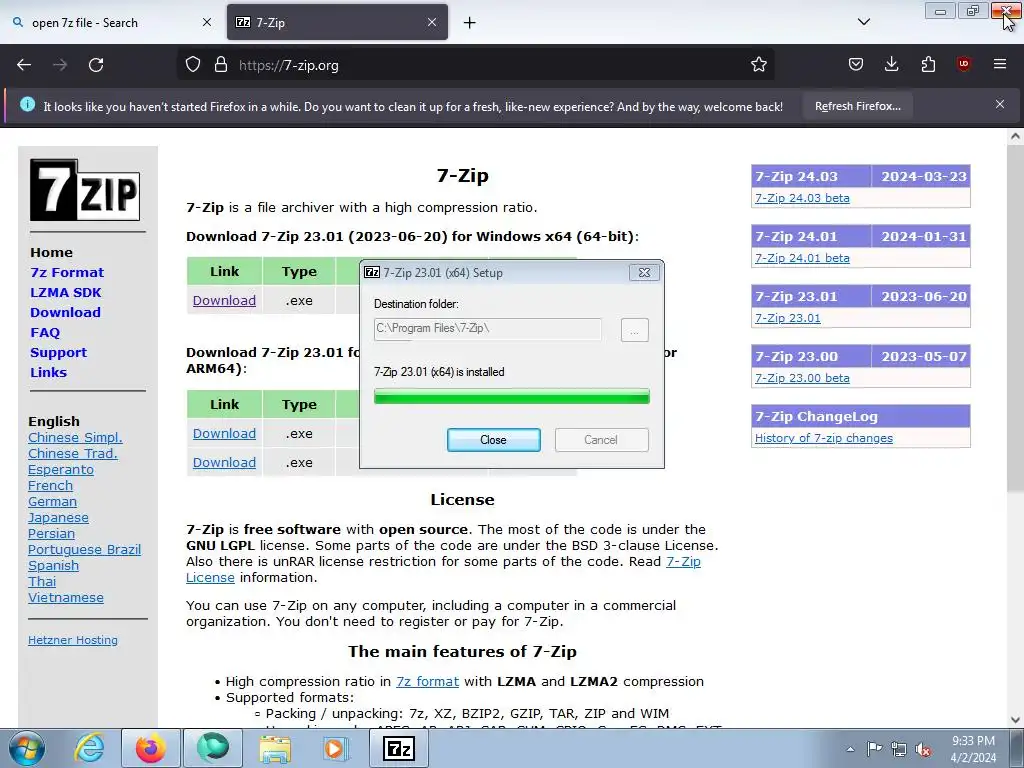Open the Downloads panel arrow
The width and height of the screenshot is (1024, 768).
[x=891, y=64]
